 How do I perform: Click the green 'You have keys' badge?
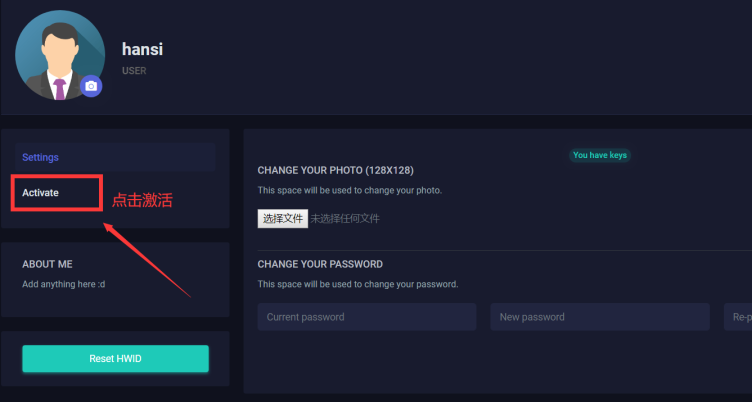point(600,155)
